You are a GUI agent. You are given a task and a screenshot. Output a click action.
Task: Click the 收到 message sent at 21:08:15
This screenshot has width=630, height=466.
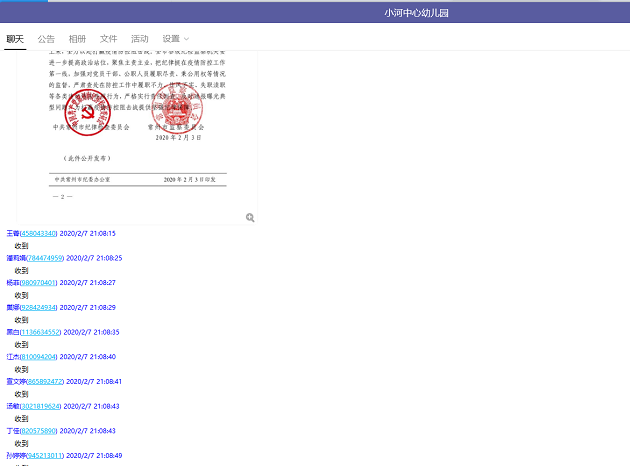[21, 246]
